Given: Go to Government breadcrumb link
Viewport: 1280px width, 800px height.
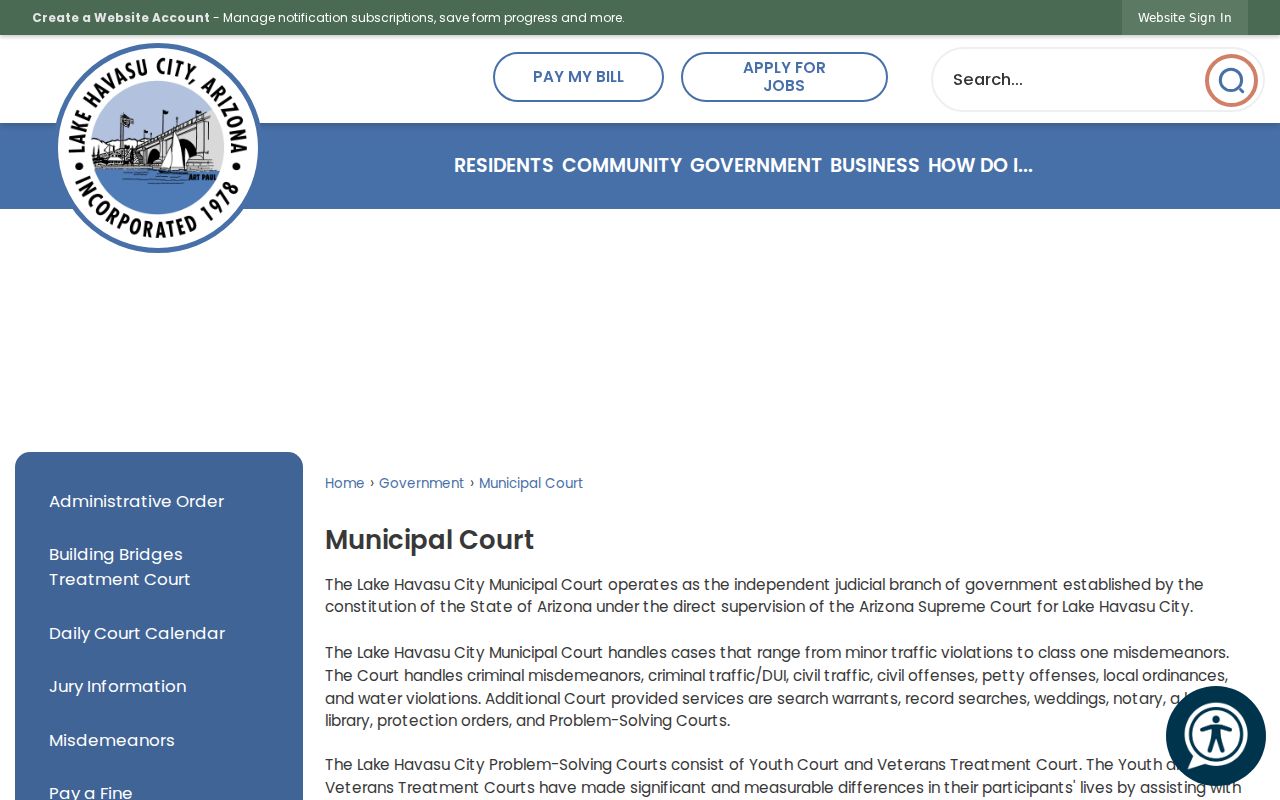Looking at the screenshot, I should (x=421, y=483).
